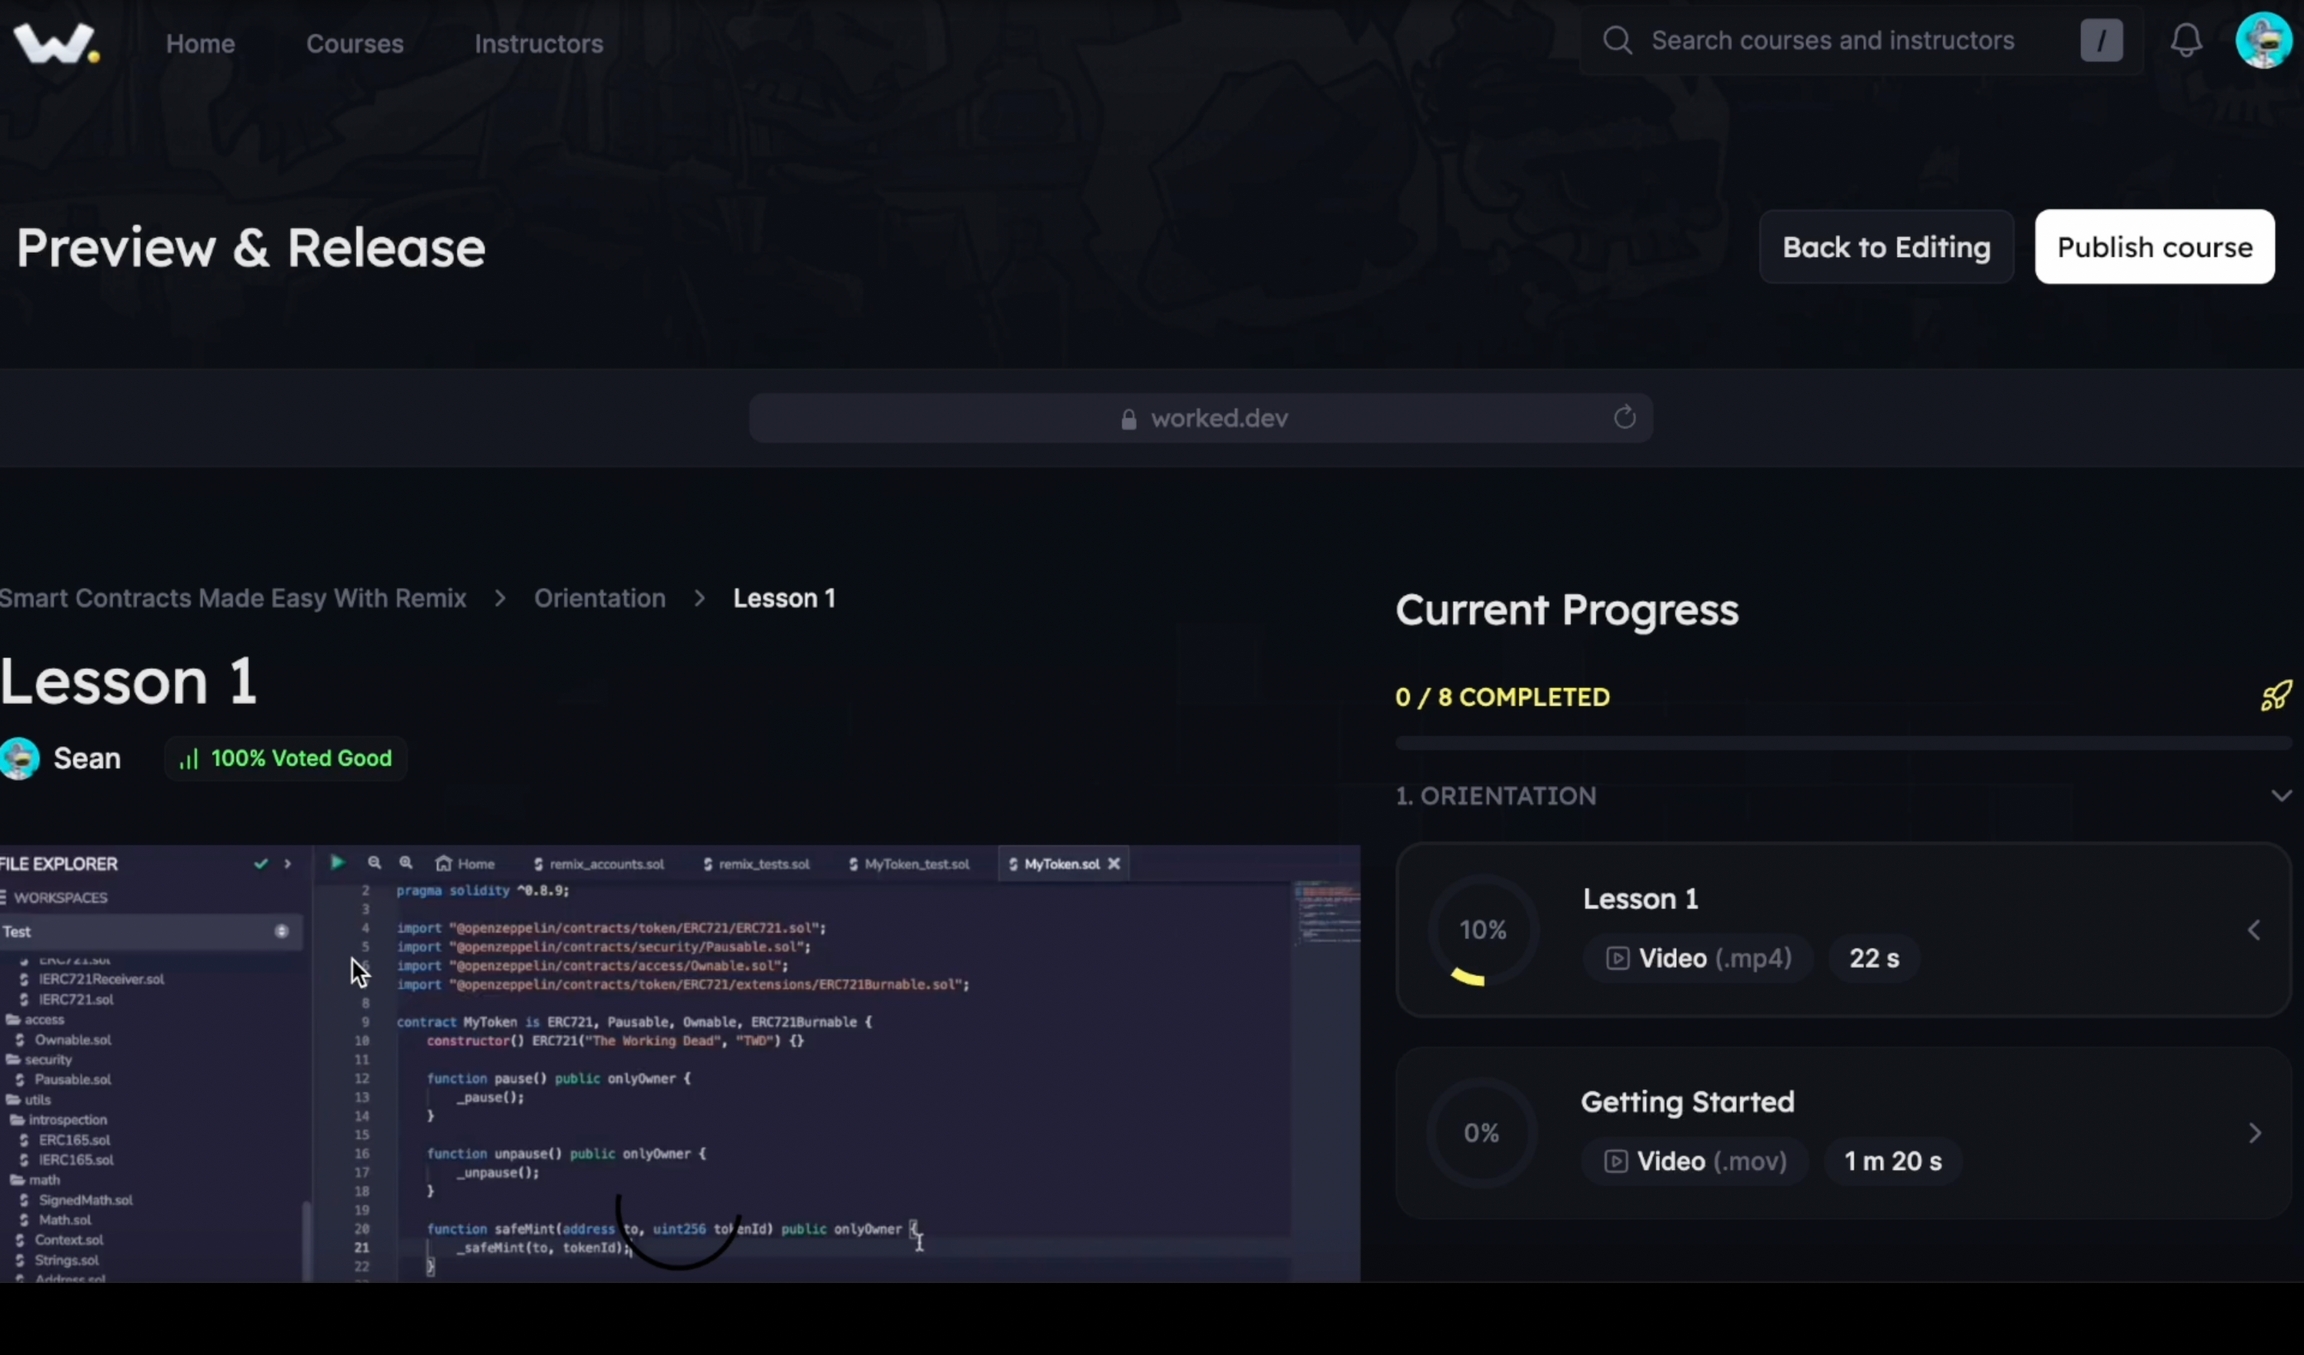Click the course completion progress bar
Image resolution: width=2304 pixels, height=1355 pixels.
[x=1843, y=743]
